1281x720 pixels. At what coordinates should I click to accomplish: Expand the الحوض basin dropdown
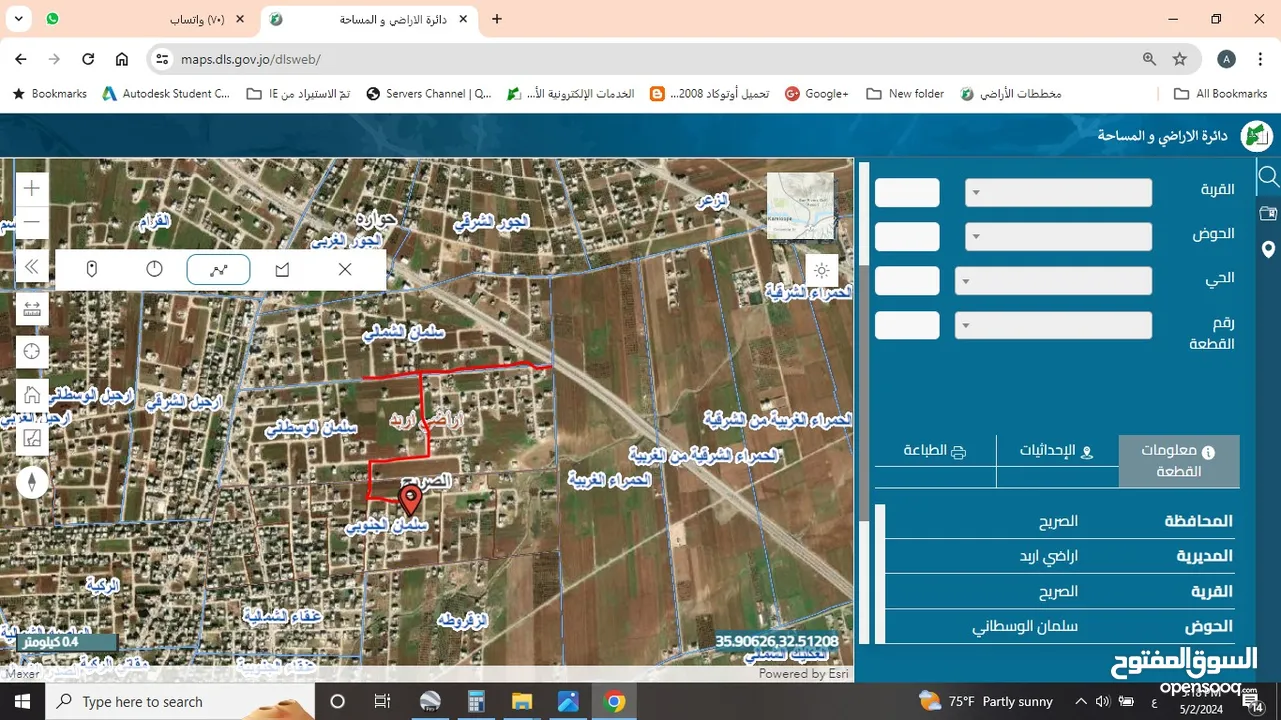(x=1058, y=237)
